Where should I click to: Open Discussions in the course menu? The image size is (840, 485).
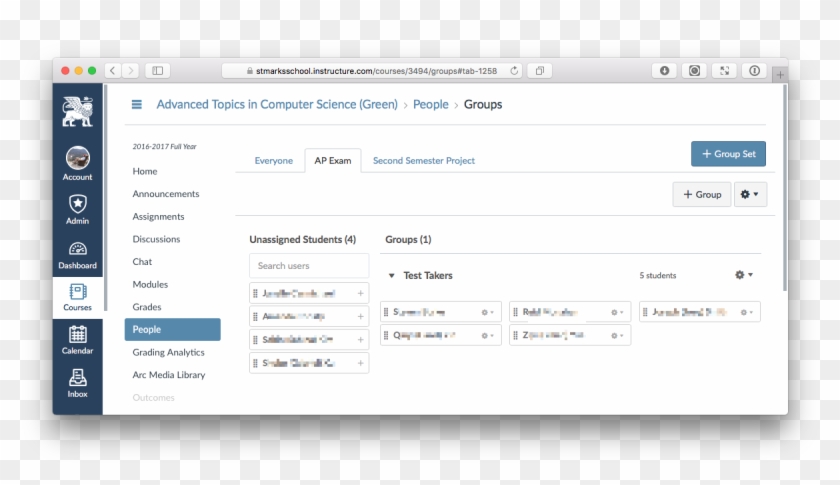tap(156, 239)
